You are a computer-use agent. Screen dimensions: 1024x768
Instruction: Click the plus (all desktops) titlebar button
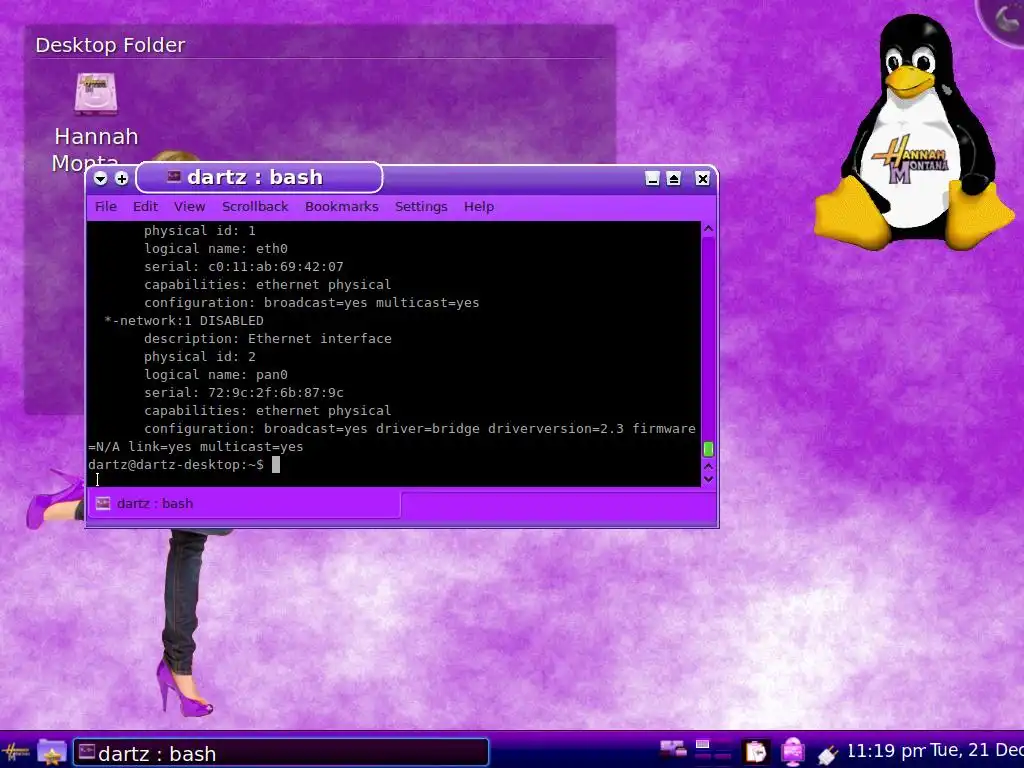pyautogui.click(x=121, y=178)
